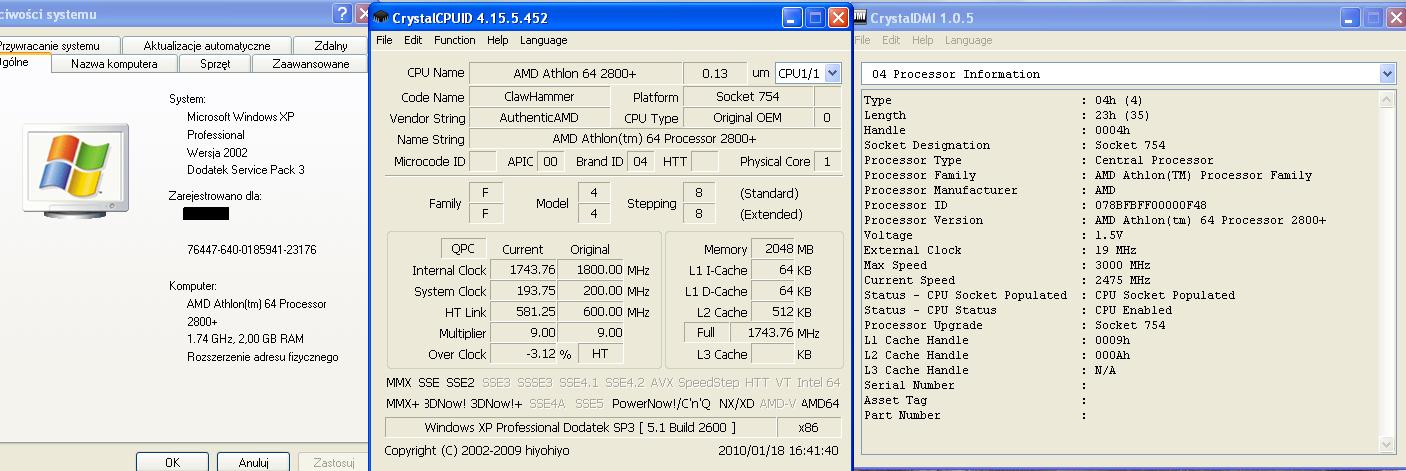Viewport: 1406px width, 471px height.
Task: Open the Help menu in CrystalCPUID
Action: (x=498, y=40)
